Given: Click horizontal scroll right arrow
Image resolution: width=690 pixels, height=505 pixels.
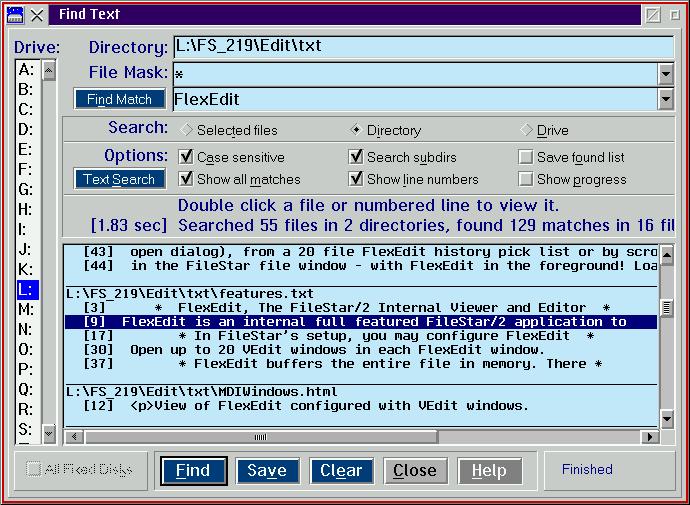Looking at the screenshot, I should [650, 437].
